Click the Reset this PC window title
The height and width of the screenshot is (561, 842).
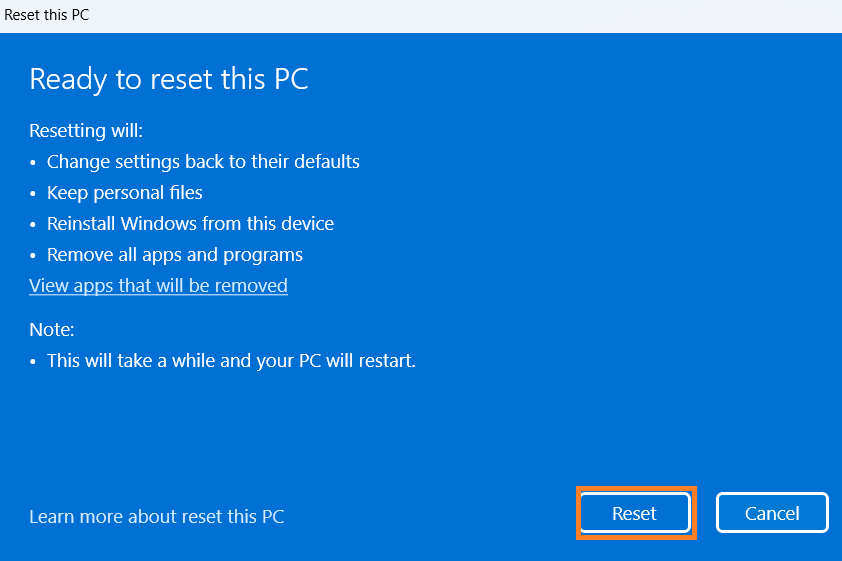click(46, 16)
